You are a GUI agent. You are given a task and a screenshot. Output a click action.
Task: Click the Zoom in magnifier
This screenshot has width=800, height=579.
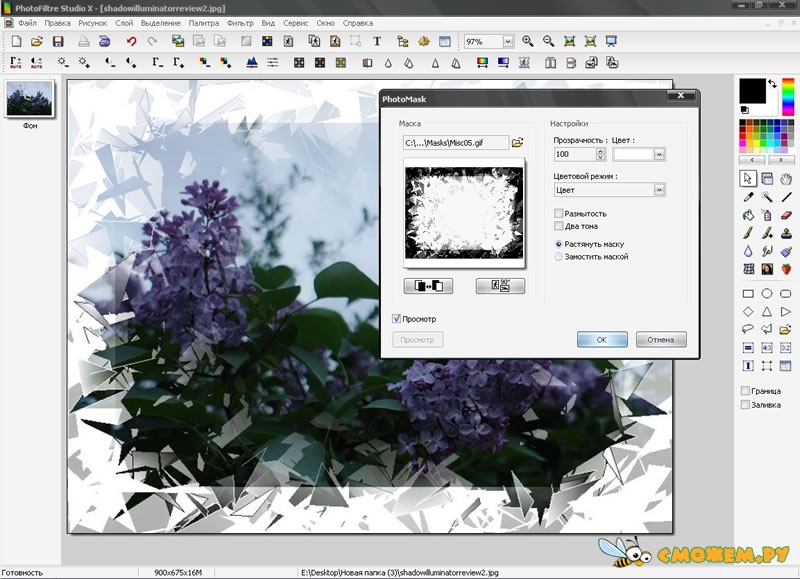528,41
